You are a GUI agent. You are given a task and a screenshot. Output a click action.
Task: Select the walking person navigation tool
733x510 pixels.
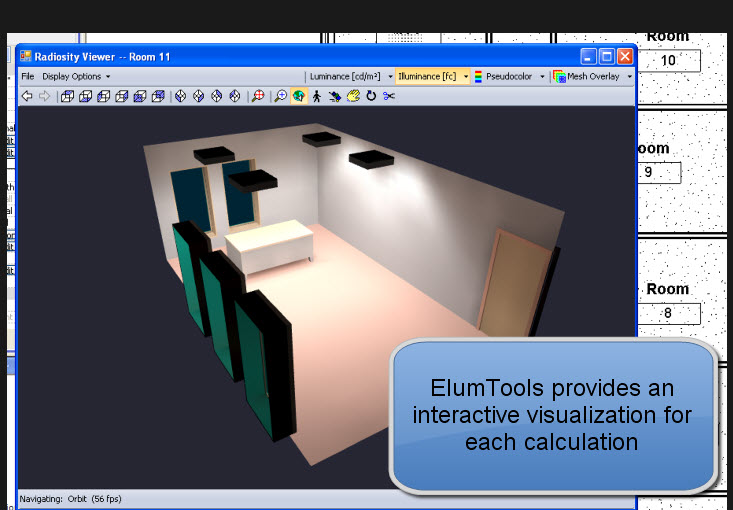[317, 96]
